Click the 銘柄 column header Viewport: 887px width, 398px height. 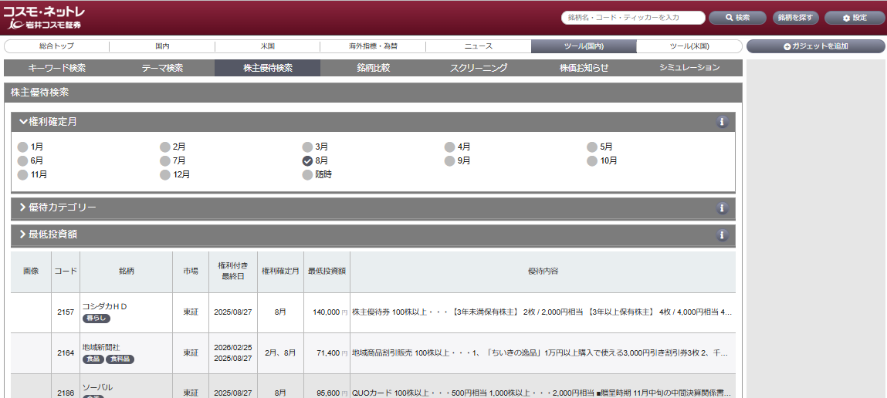126,272
